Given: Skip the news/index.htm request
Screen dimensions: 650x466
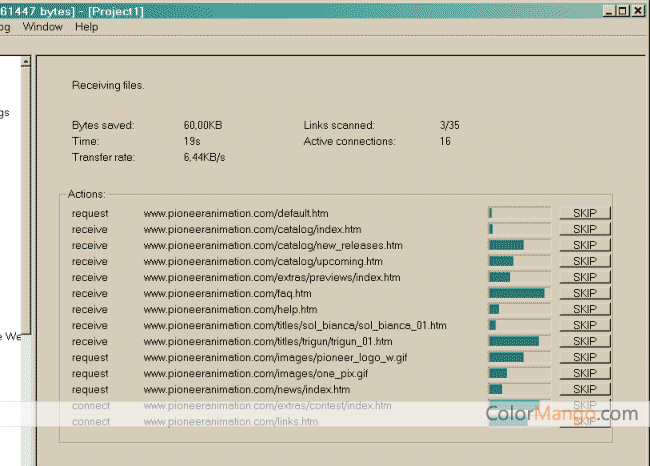Looking at the screenshot, I should 584,389.
